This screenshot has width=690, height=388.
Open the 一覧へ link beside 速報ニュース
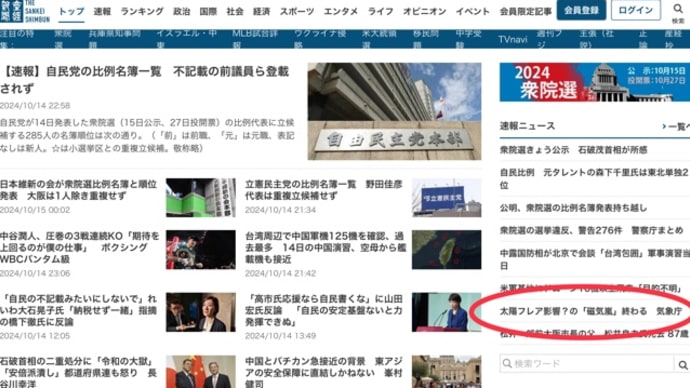(676, 127)
